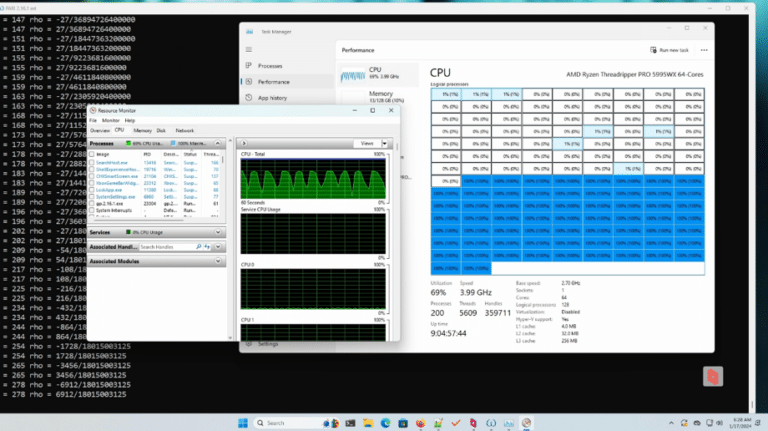
Task: Sort processes by Status column header
Action: click(191, 154)
